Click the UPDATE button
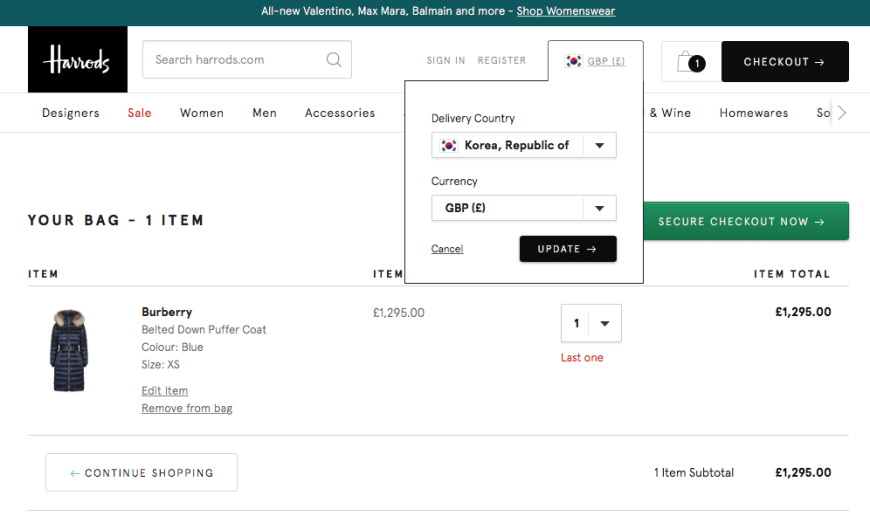This screenshot has width=870, height=516. click(x=568, y=249)
